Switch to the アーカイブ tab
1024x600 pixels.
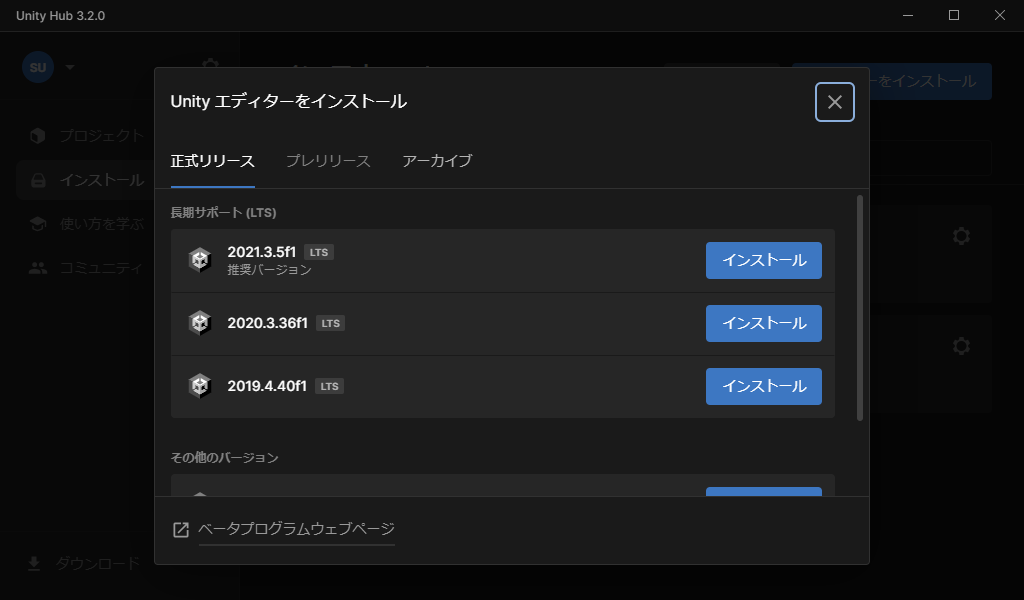click(x=436, y=161)
